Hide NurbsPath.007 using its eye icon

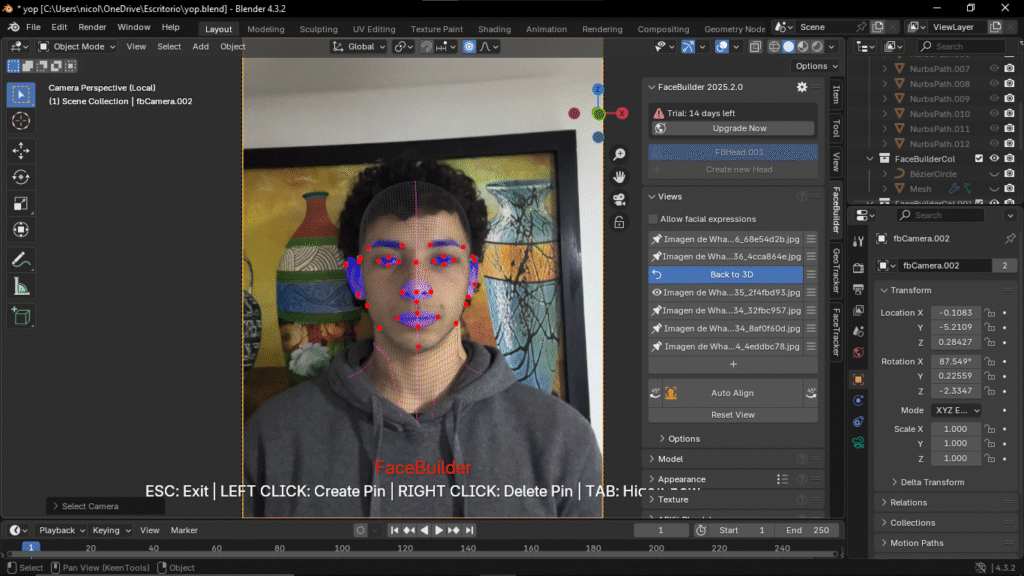[994, 69]
